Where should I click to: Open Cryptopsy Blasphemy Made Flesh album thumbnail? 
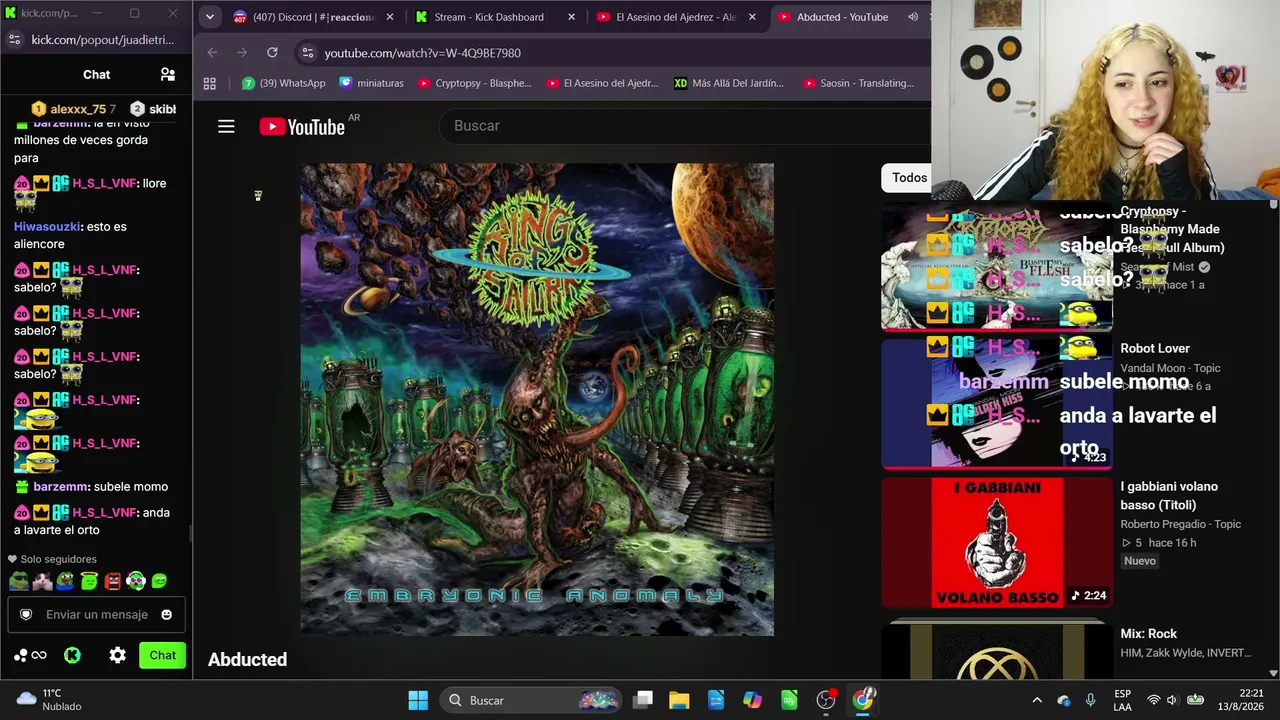tap(996, 267)
